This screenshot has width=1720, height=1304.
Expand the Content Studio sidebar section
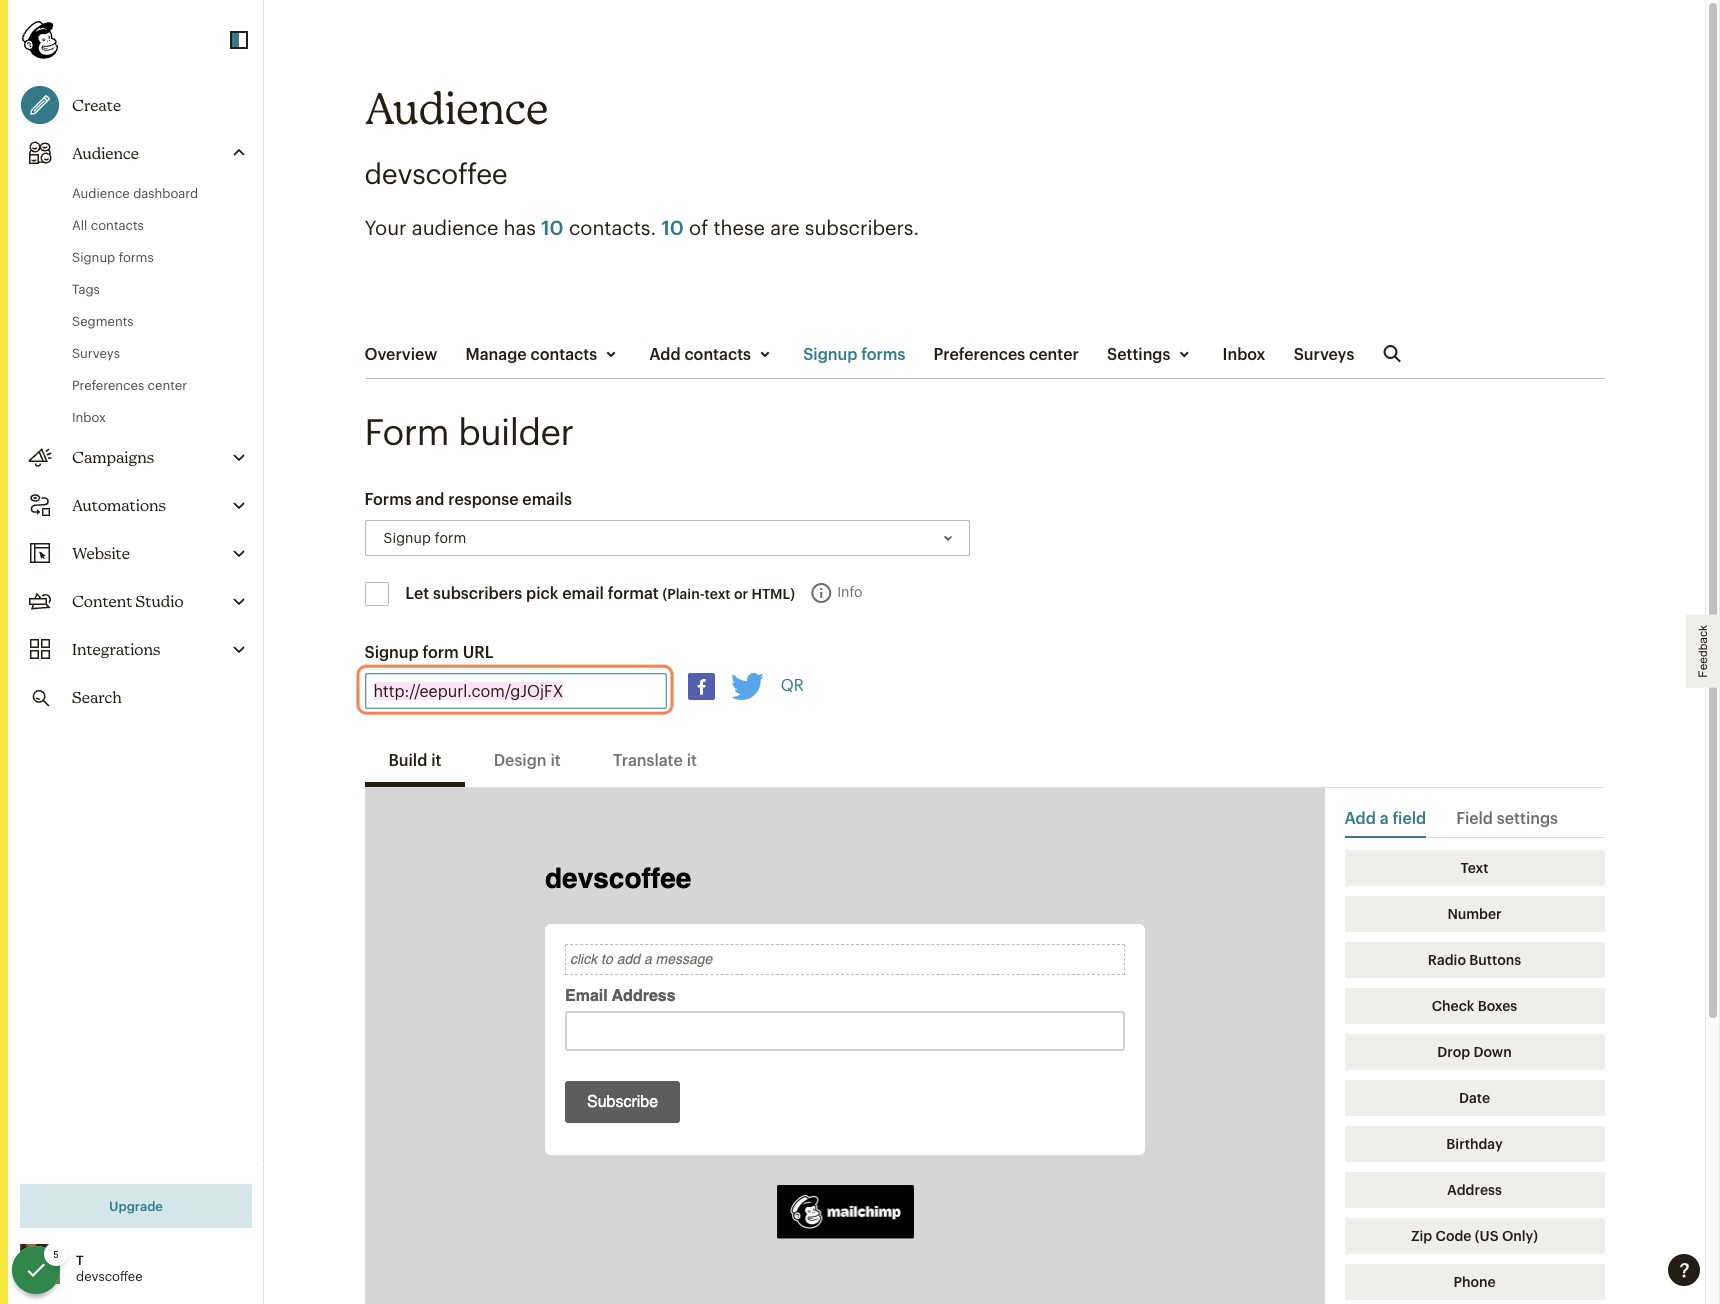coord(239,601)
